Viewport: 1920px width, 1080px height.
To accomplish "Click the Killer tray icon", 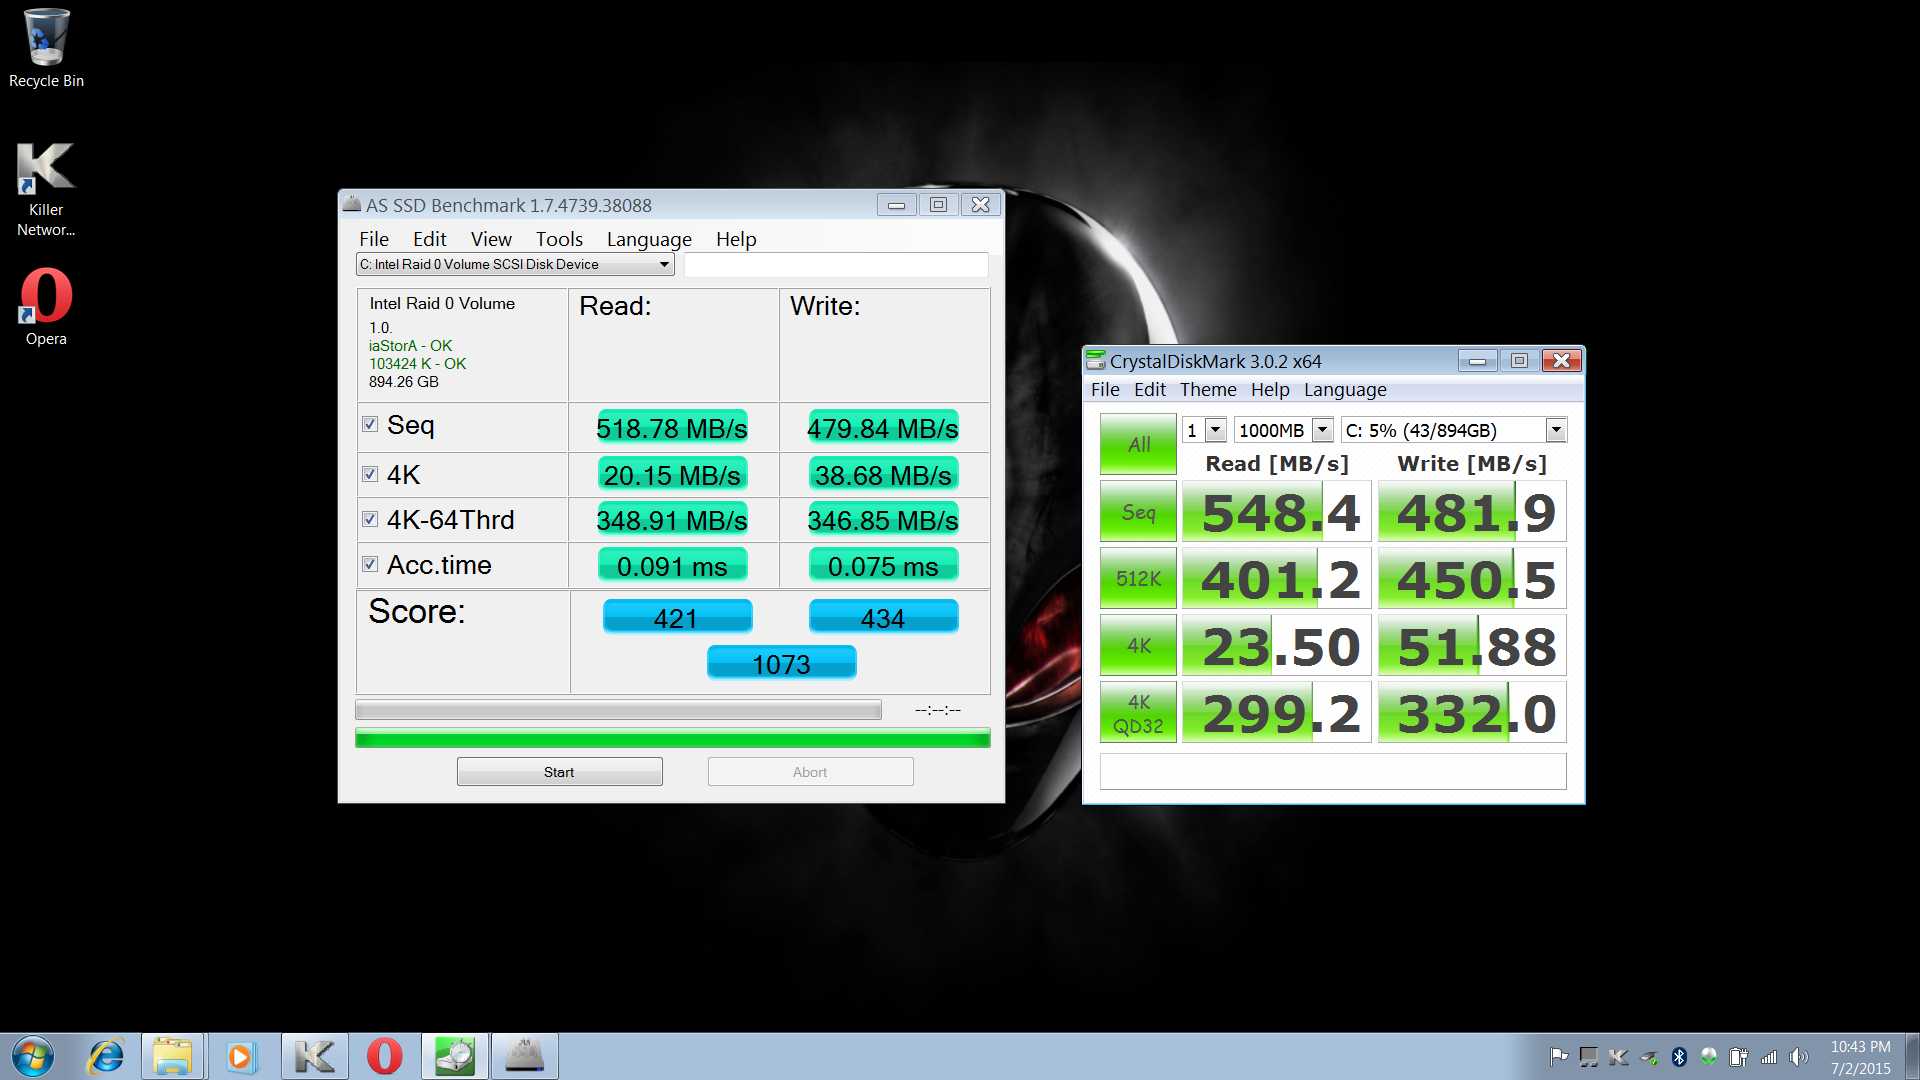I will pyautogui.click(x=1618, y=1057).
